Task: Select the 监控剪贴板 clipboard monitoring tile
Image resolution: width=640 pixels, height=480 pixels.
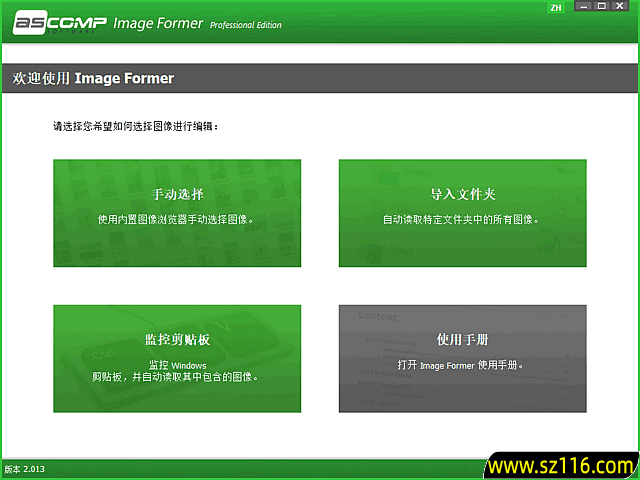Action: tap(177, 358)
